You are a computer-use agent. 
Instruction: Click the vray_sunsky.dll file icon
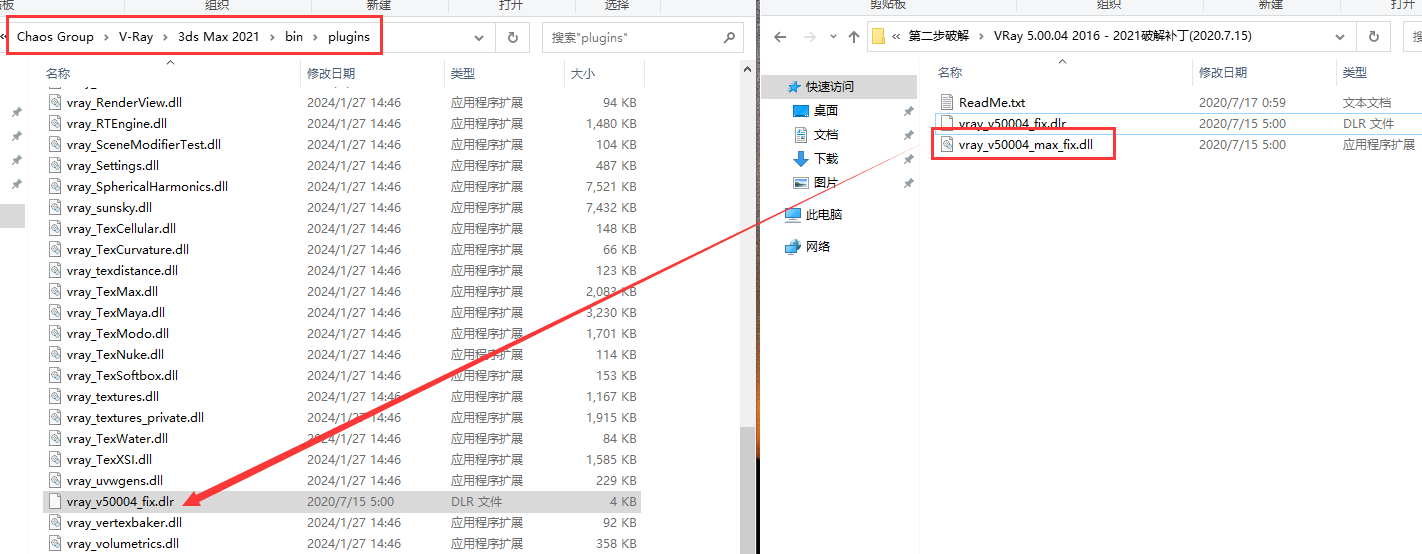pos(56,207)
